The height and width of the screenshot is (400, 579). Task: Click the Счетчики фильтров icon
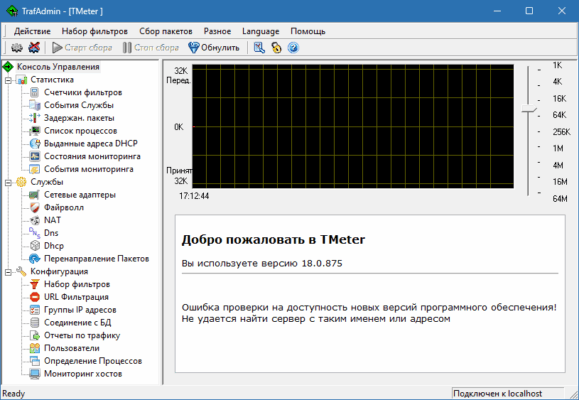(x=34, y=92)
